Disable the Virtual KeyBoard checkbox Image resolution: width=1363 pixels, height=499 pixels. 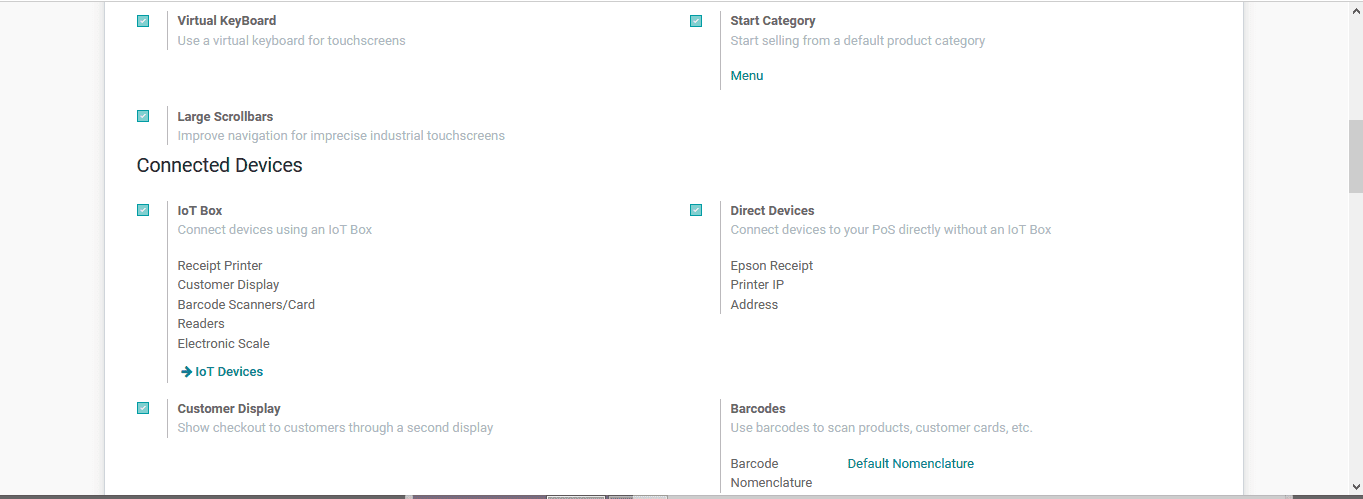click(143, 21)
